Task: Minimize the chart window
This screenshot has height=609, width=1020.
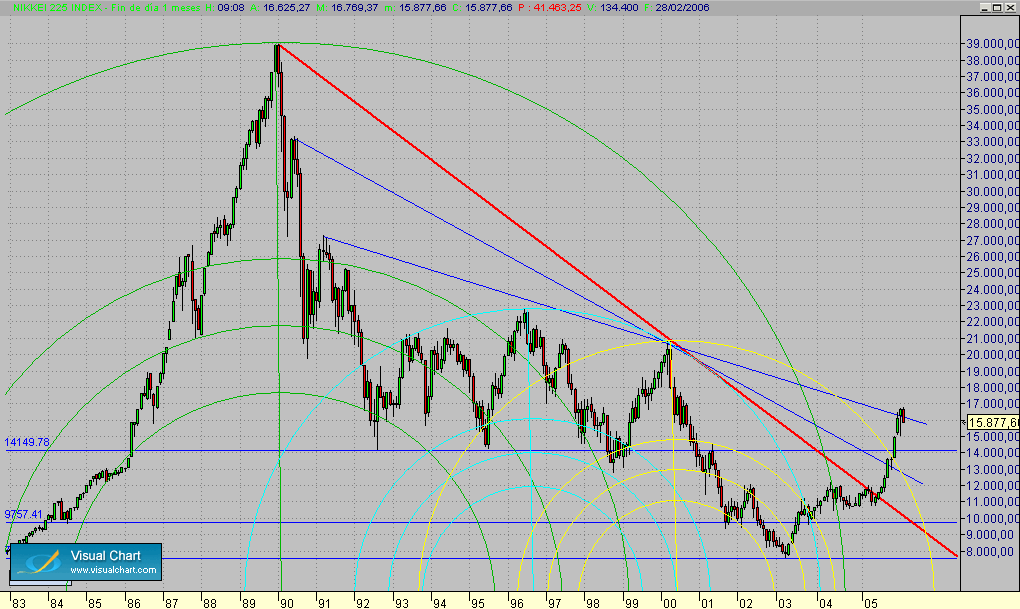Action: point(985,7)
